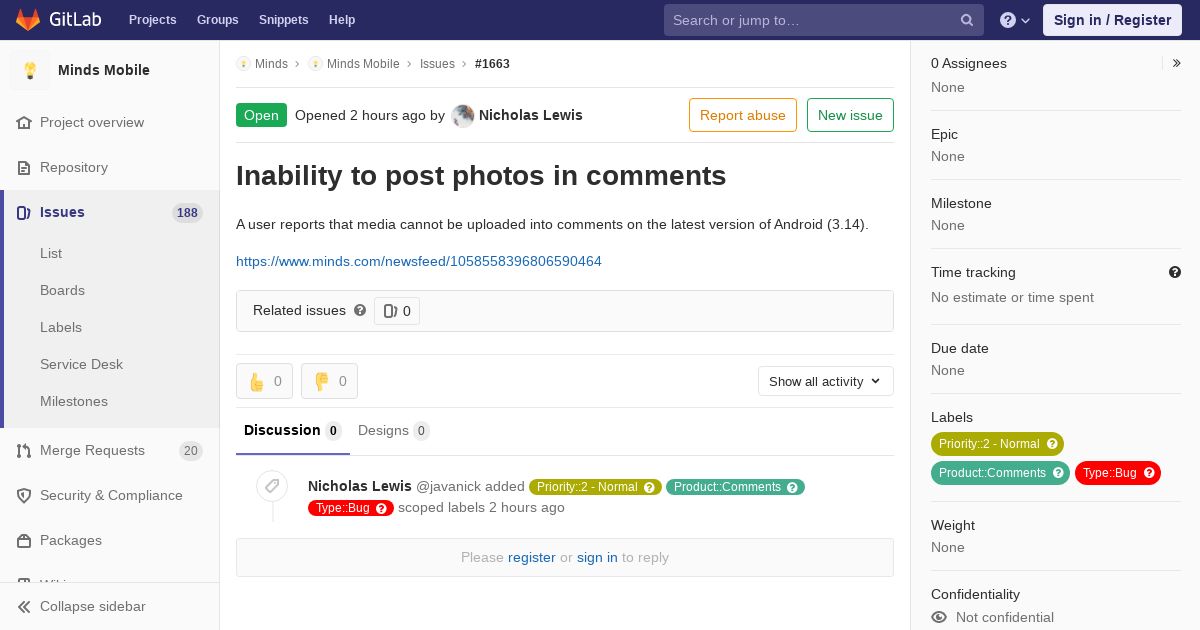This screenshot has width=1200, height=630.
Task: Click the Minds Mobile project avatar
Action: [x=30, y=70]
